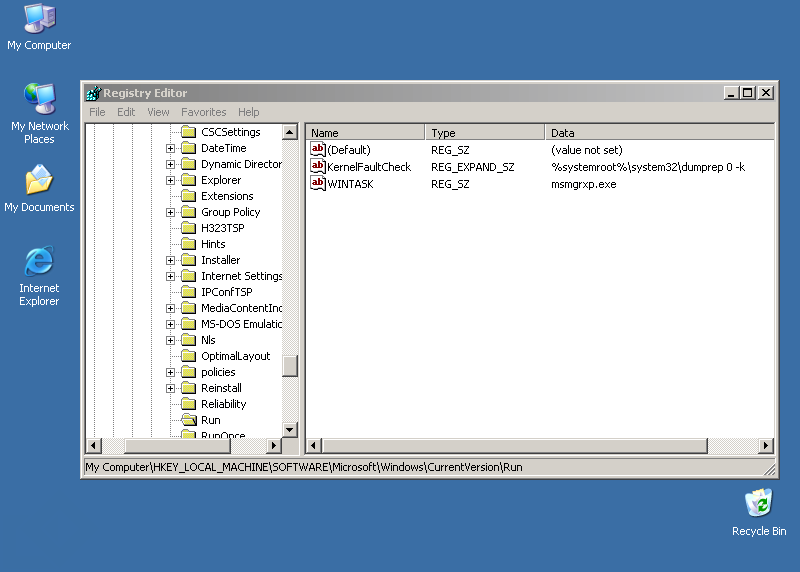
Task: Sort values by the Data column header
Action: [660, 133]
